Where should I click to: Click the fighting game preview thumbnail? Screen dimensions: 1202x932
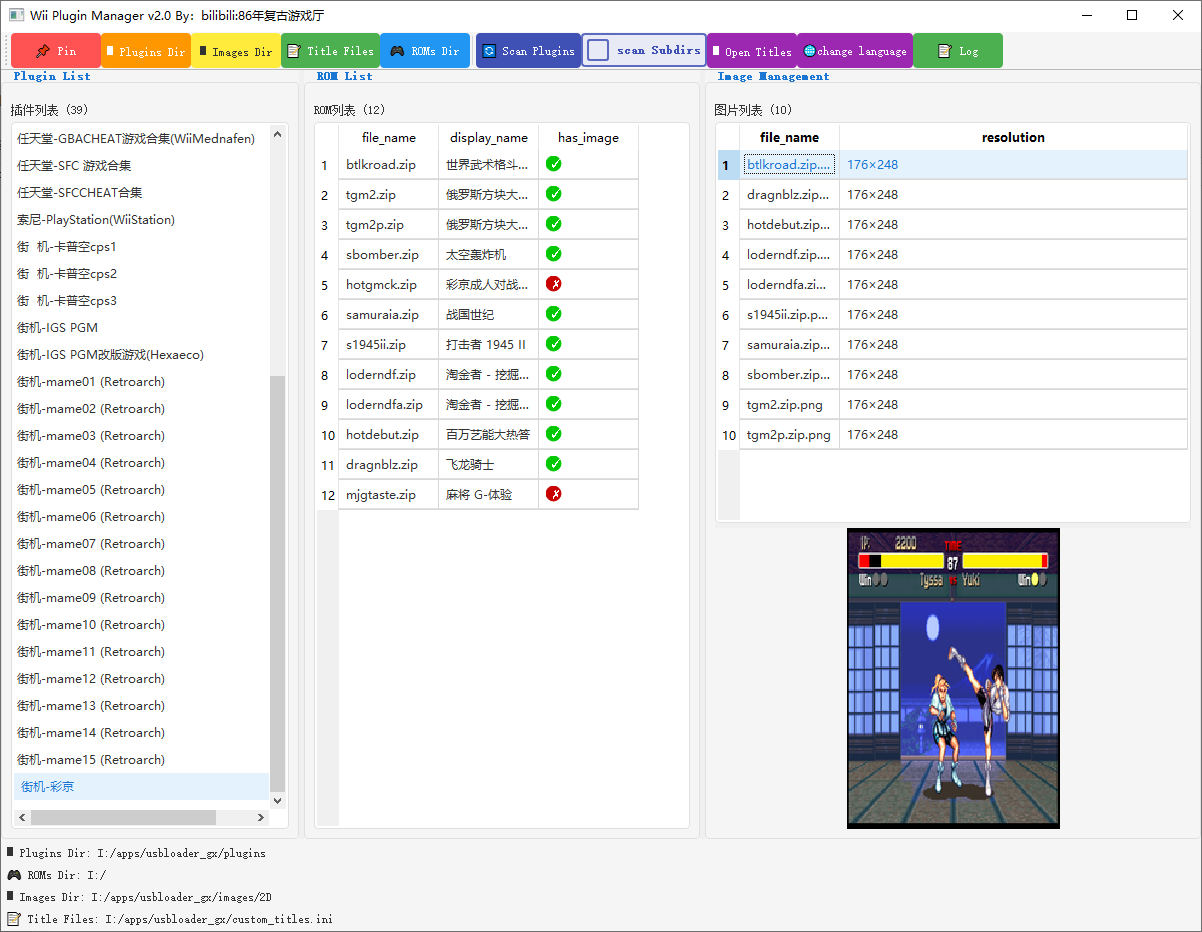pyautogui.click(x=953, y=678)
